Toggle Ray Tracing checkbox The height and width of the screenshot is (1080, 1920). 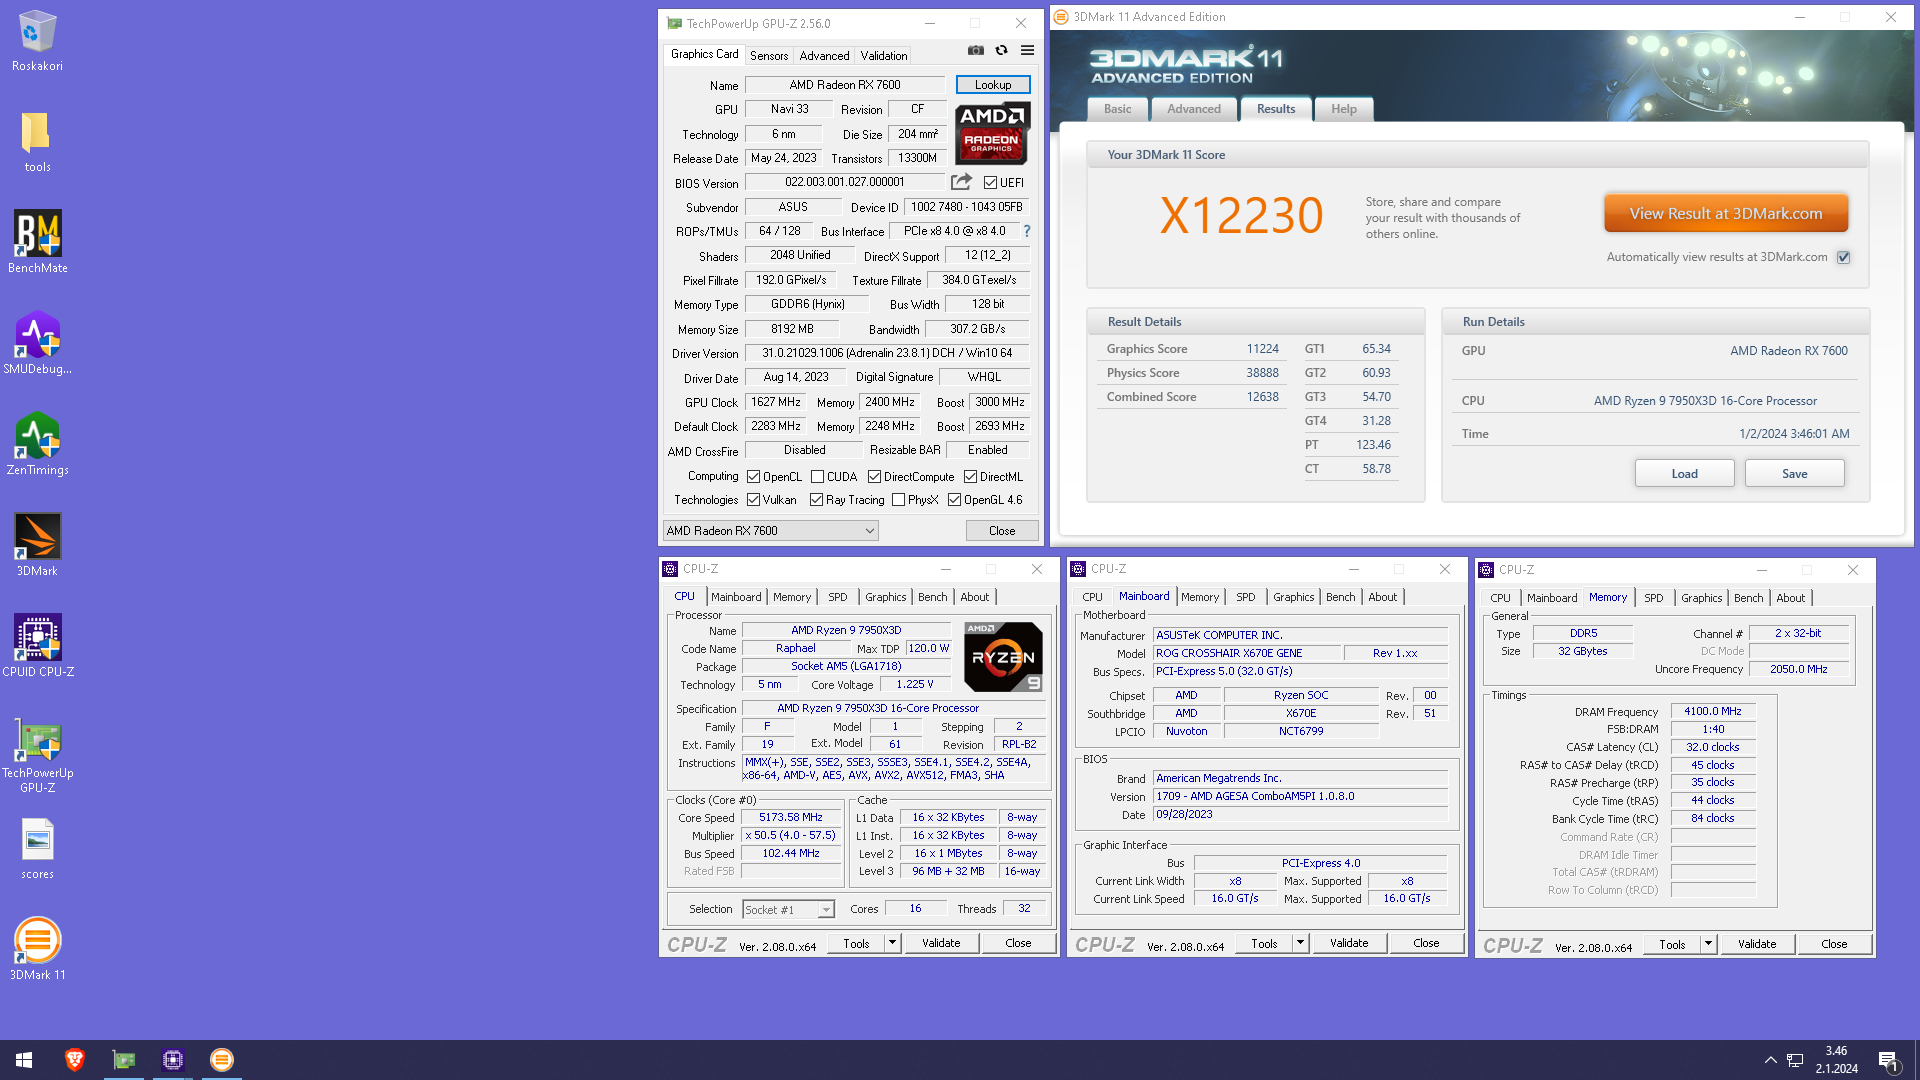[x=816, y=500]
